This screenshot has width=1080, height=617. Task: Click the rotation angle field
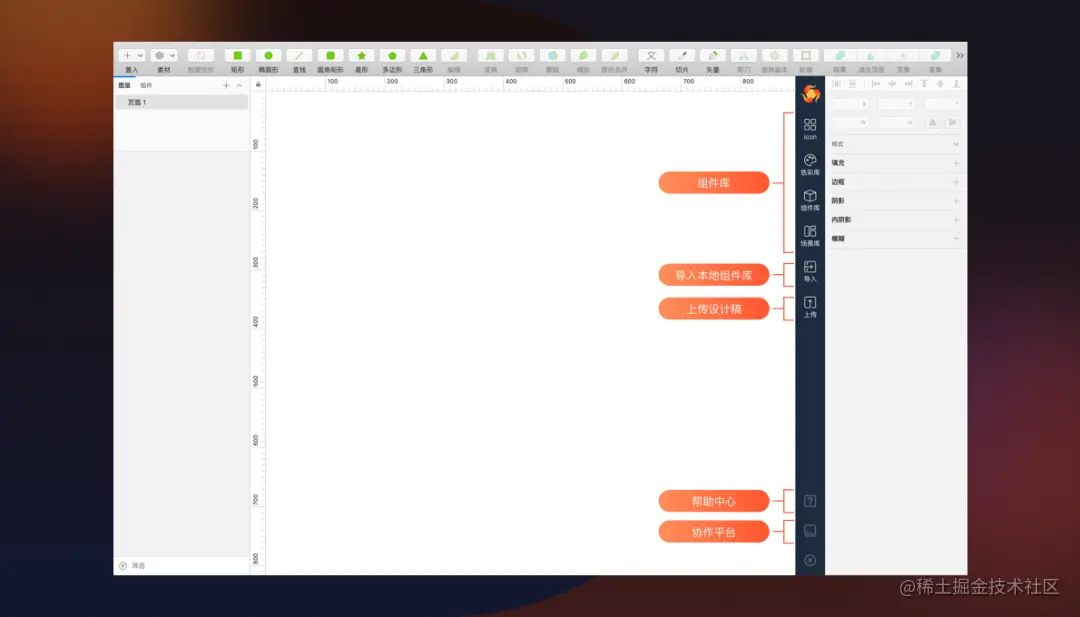(x=942, y=104)
